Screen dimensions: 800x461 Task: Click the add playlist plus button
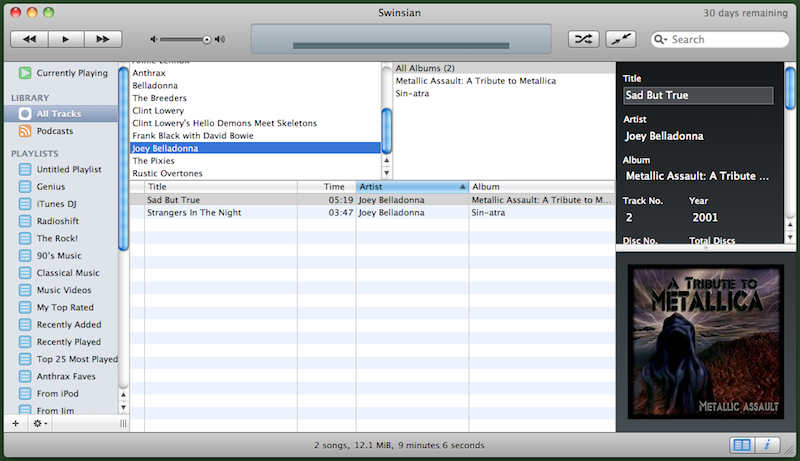point(15,424)
